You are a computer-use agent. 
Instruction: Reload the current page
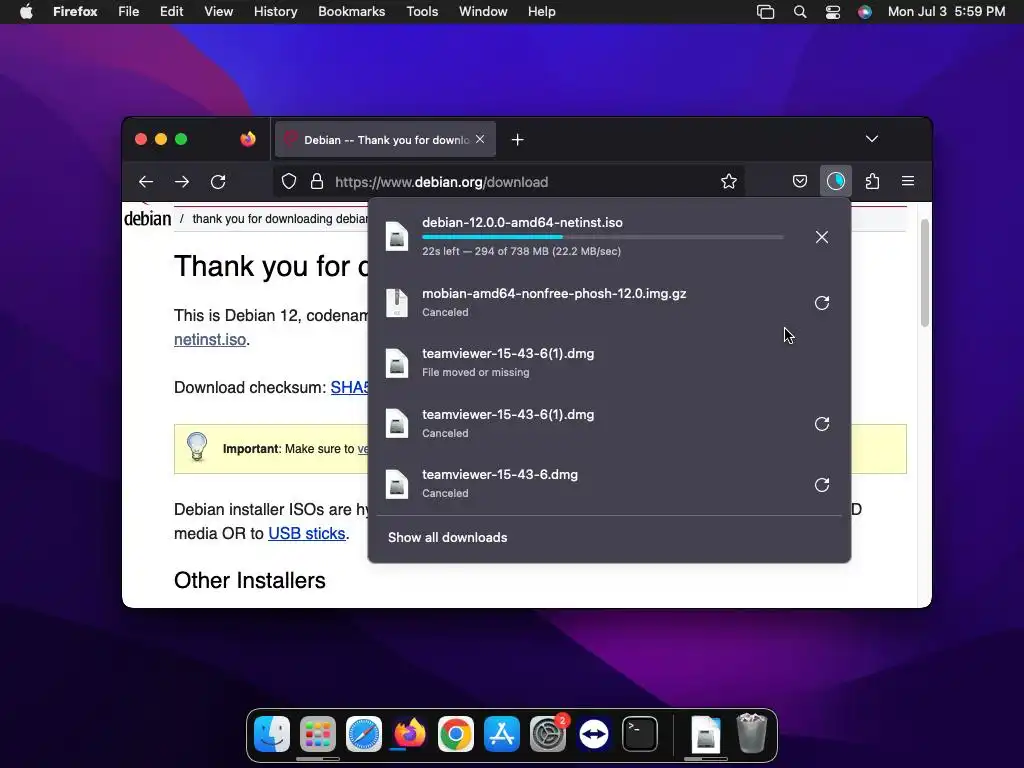tap(218, 182)
